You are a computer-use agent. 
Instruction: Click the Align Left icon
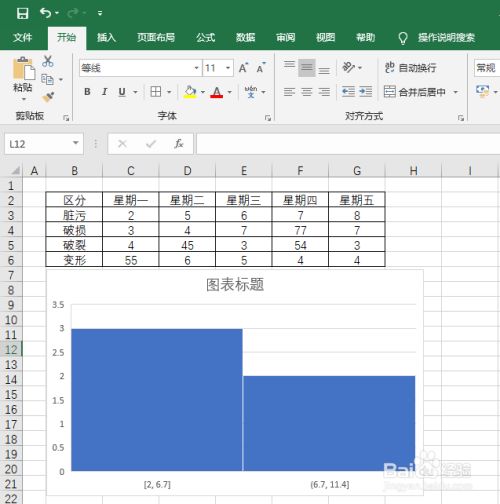pyautogui.click(x=289, y=92)
